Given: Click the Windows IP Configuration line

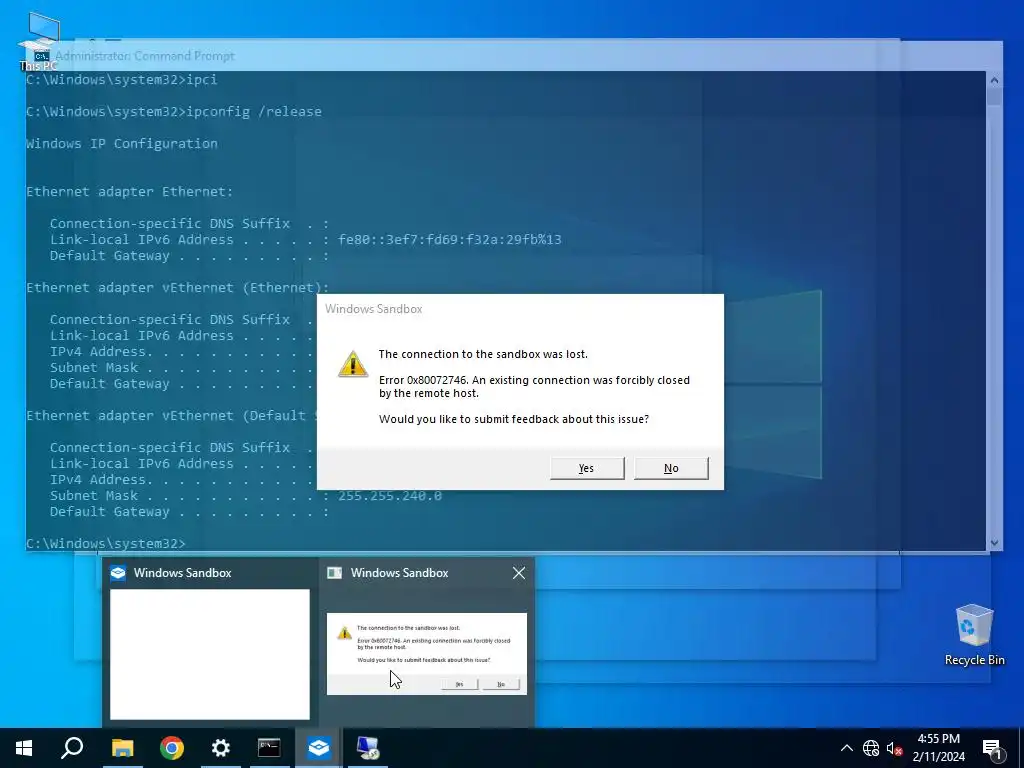Looking at the screenshot, I should [121, 144].
